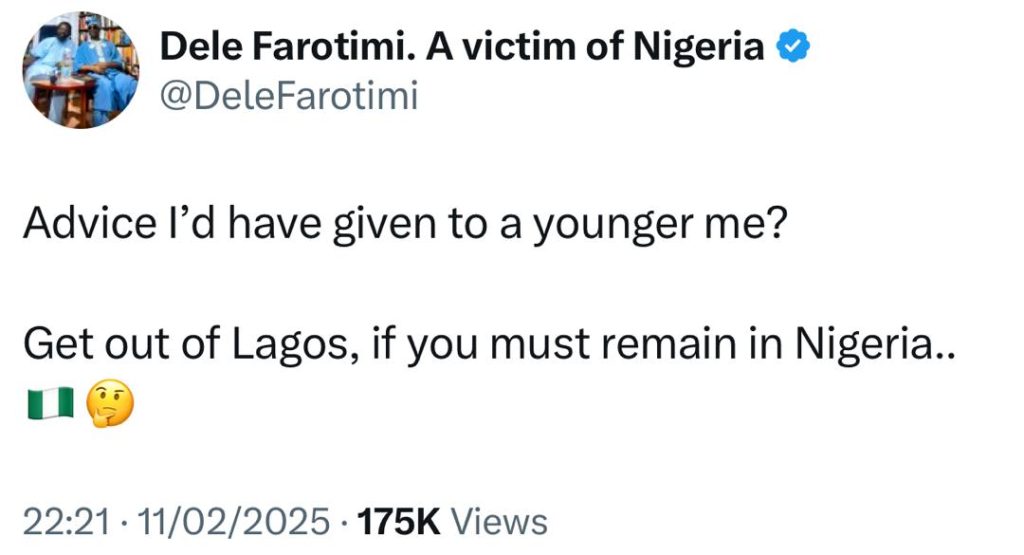Open the @DeleFarotimi handle link
The image size is (1024, 555).
(x=289, y=97)
